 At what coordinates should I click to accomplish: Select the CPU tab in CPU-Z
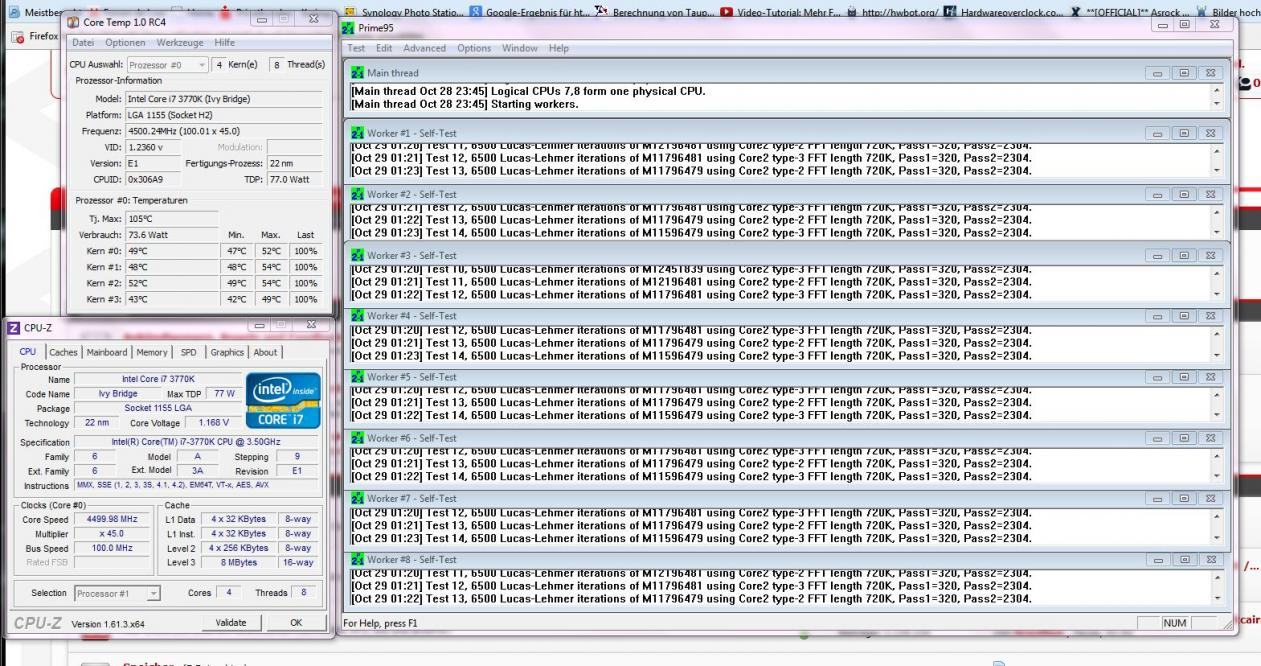tap(29, 351)
